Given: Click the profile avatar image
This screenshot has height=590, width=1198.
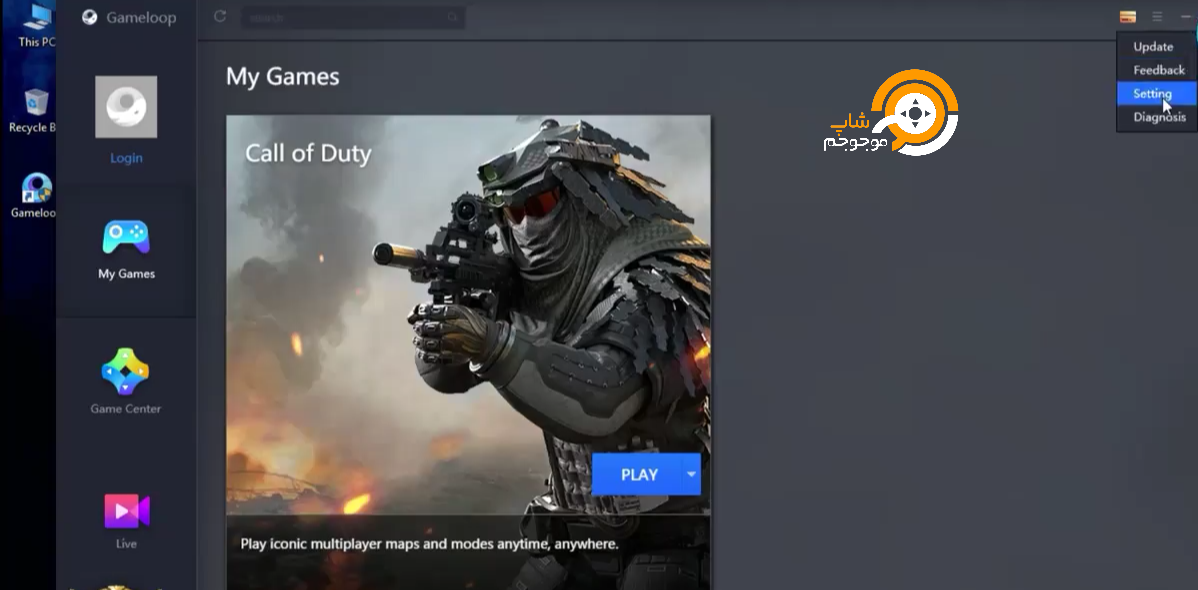Looking at the screenshot, I should point(126,107).
